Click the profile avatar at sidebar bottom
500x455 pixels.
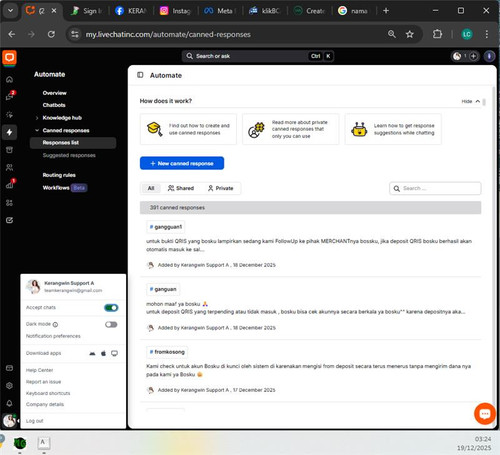(x=9, y=421)
